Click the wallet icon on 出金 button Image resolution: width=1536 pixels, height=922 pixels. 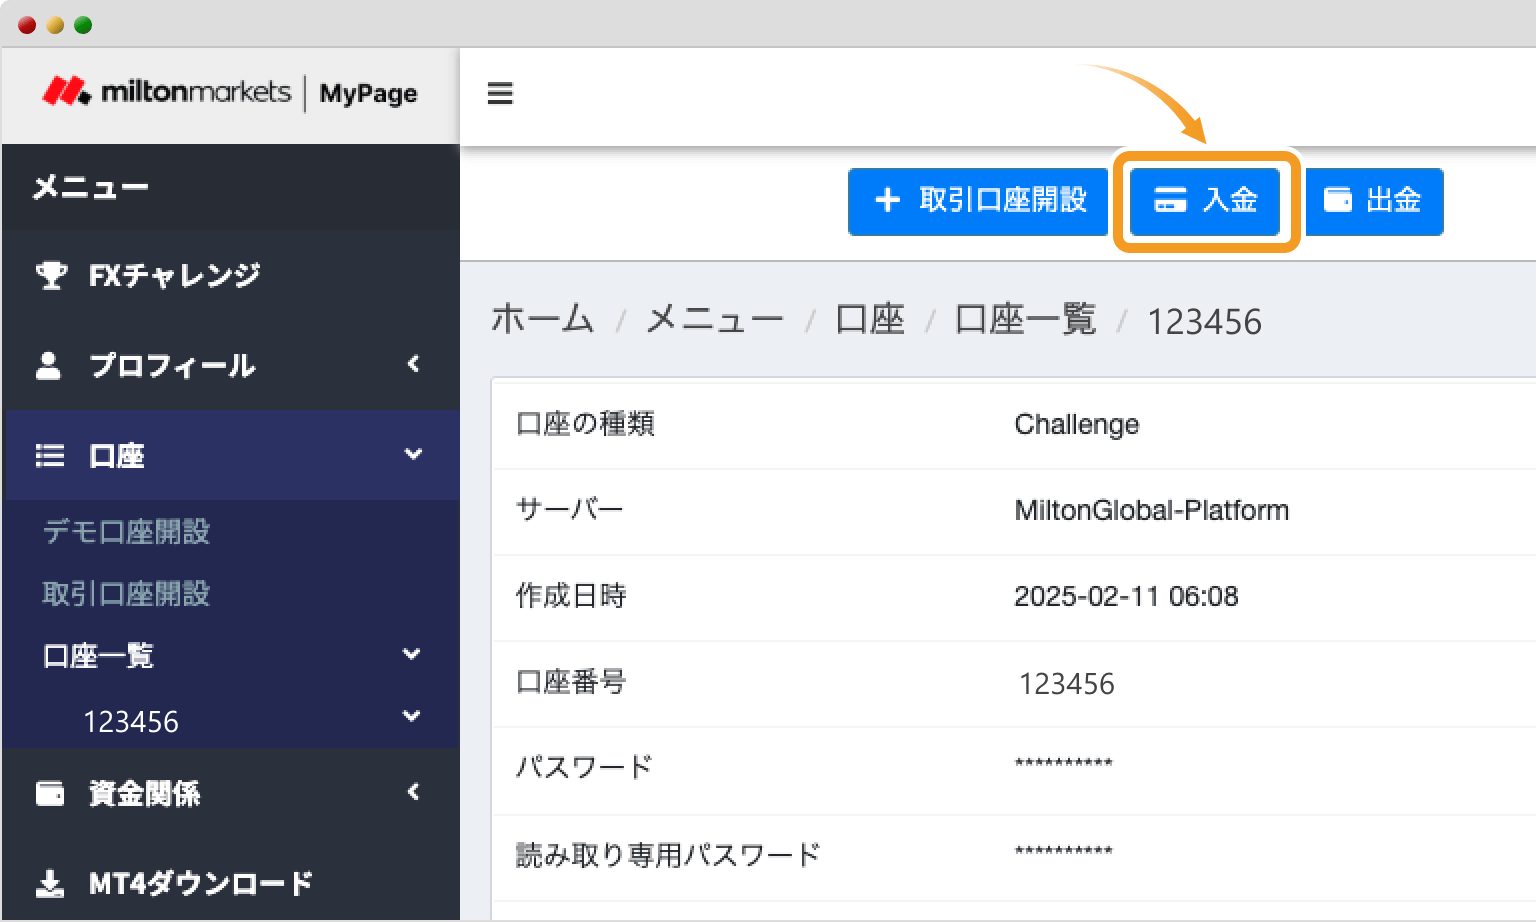(1338, 200)
